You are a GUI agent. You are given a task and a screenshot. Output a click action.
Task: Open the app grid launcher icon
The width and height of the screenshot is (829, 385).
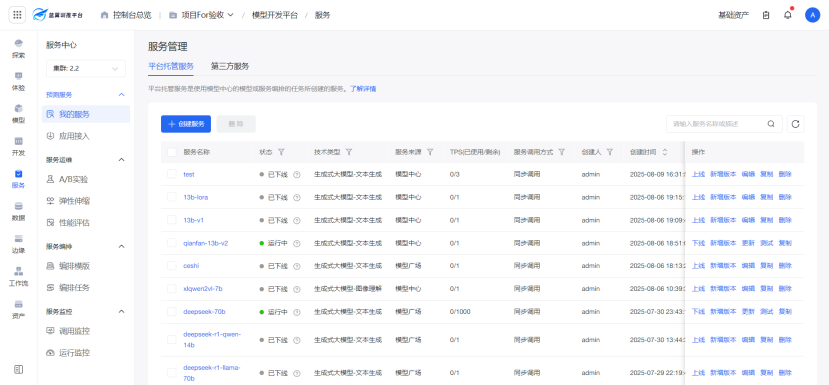tap(17, 15)
